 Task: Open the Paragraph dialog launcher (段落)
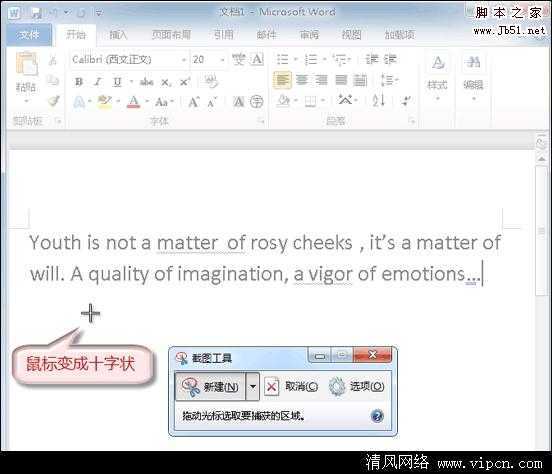[x=412, y=121]
